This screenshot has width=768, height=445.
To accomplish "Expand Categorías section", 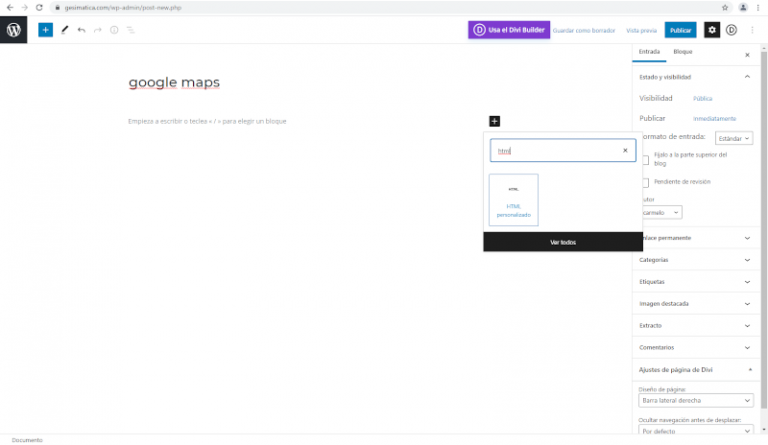I will point(695,260).
